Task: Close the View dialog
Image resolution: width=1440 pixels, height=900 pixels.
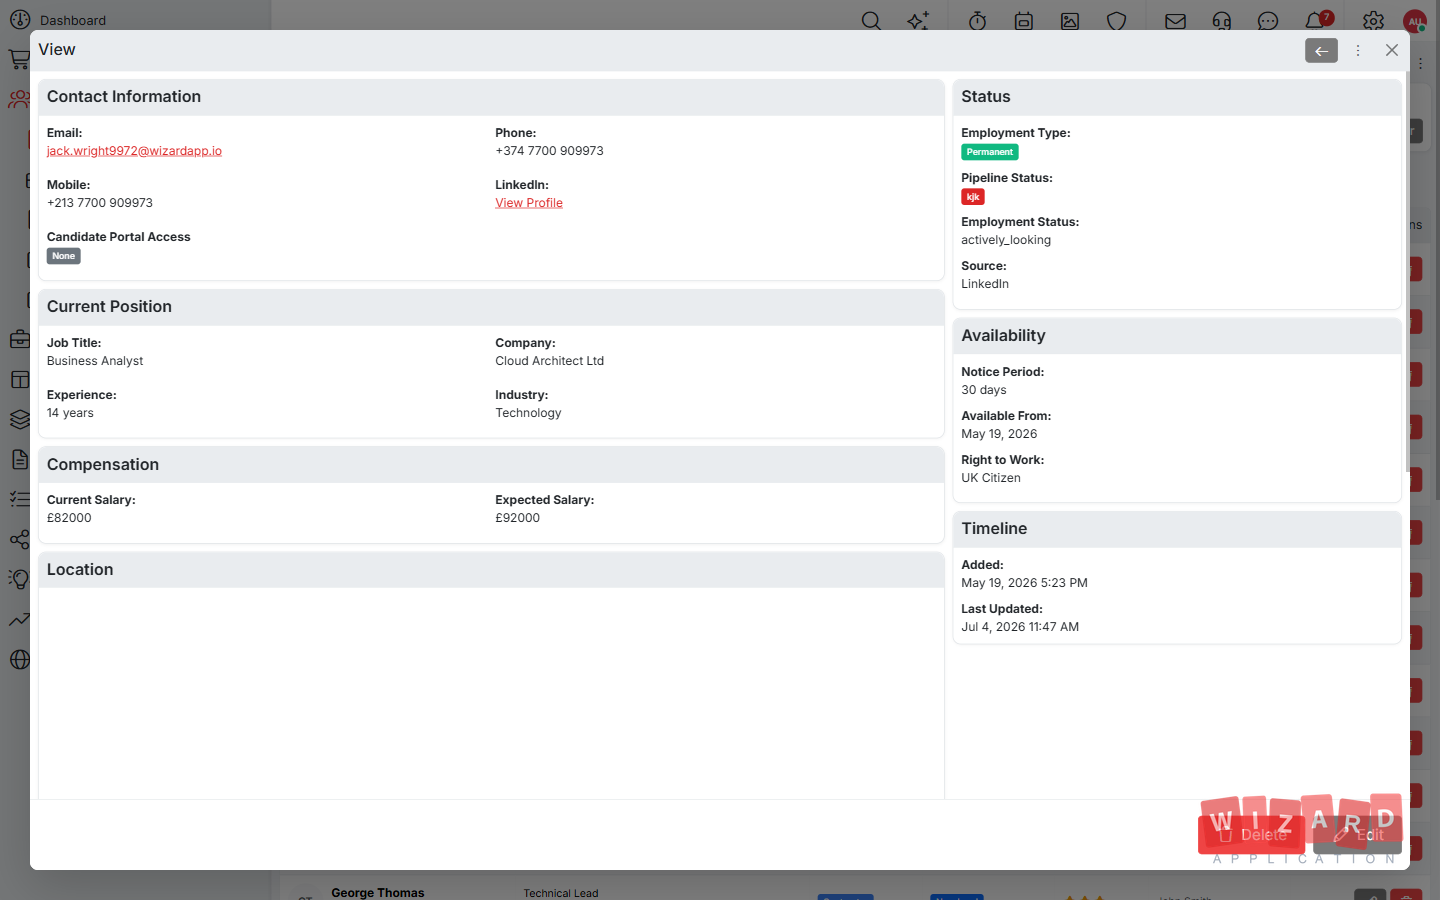Action: [x=1391, y=50]
